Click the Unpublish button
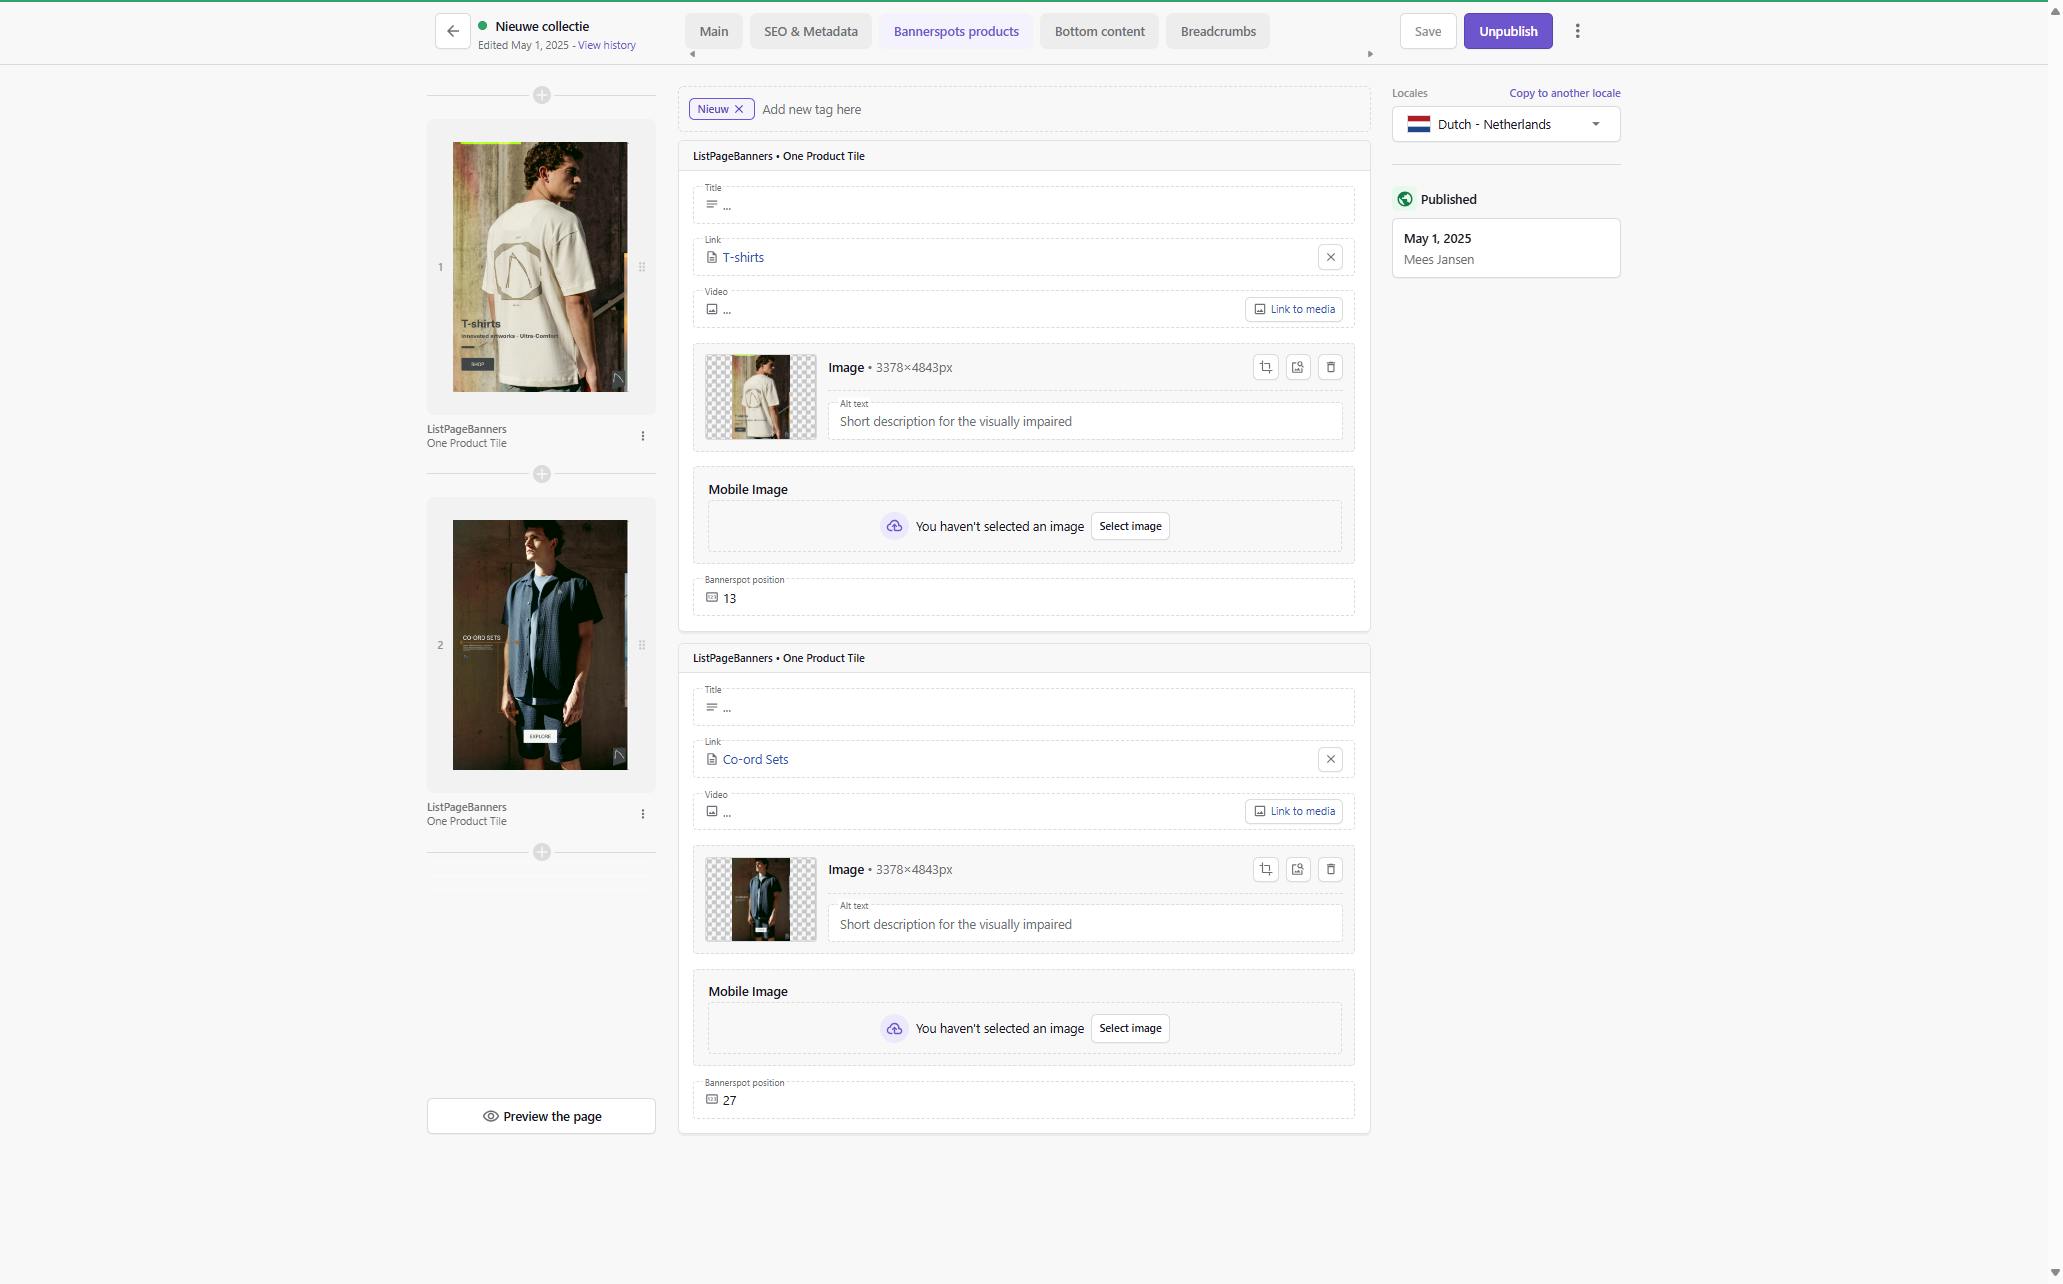This screenshot has height=1284, width=2063. point(1507,31)
